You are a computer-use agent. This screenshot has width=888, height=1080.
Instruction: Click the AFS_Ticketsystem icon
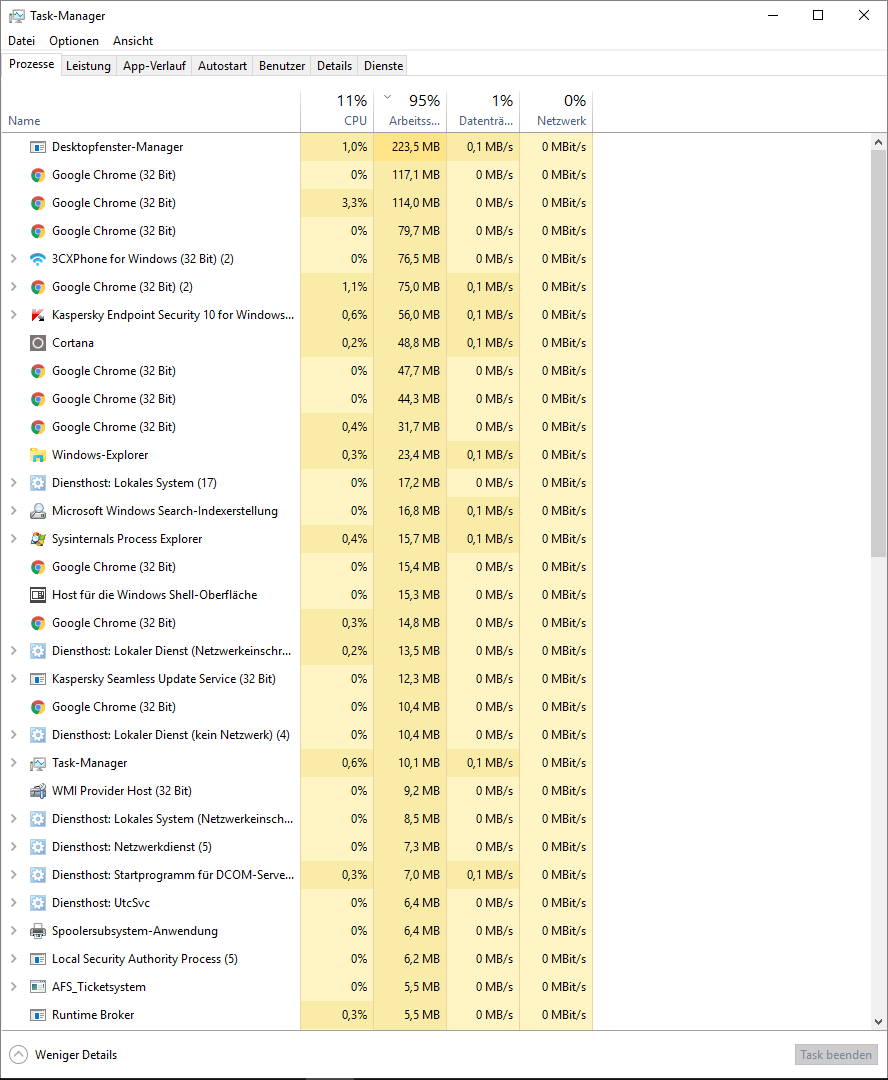pos(38,987)
